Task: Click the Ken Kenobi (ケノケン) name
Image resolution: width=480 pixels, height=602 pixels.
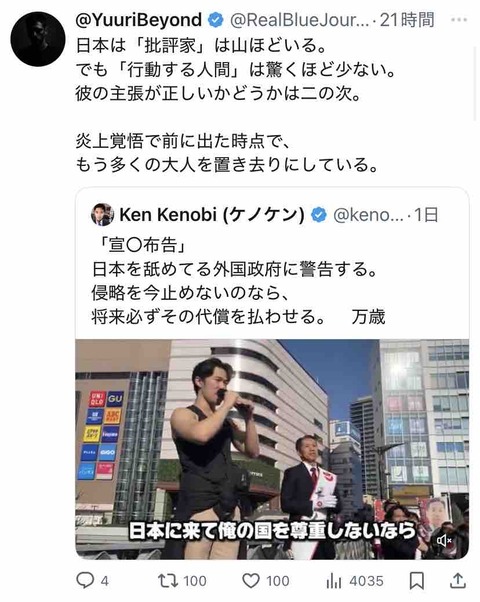Action: click(212, 215)
